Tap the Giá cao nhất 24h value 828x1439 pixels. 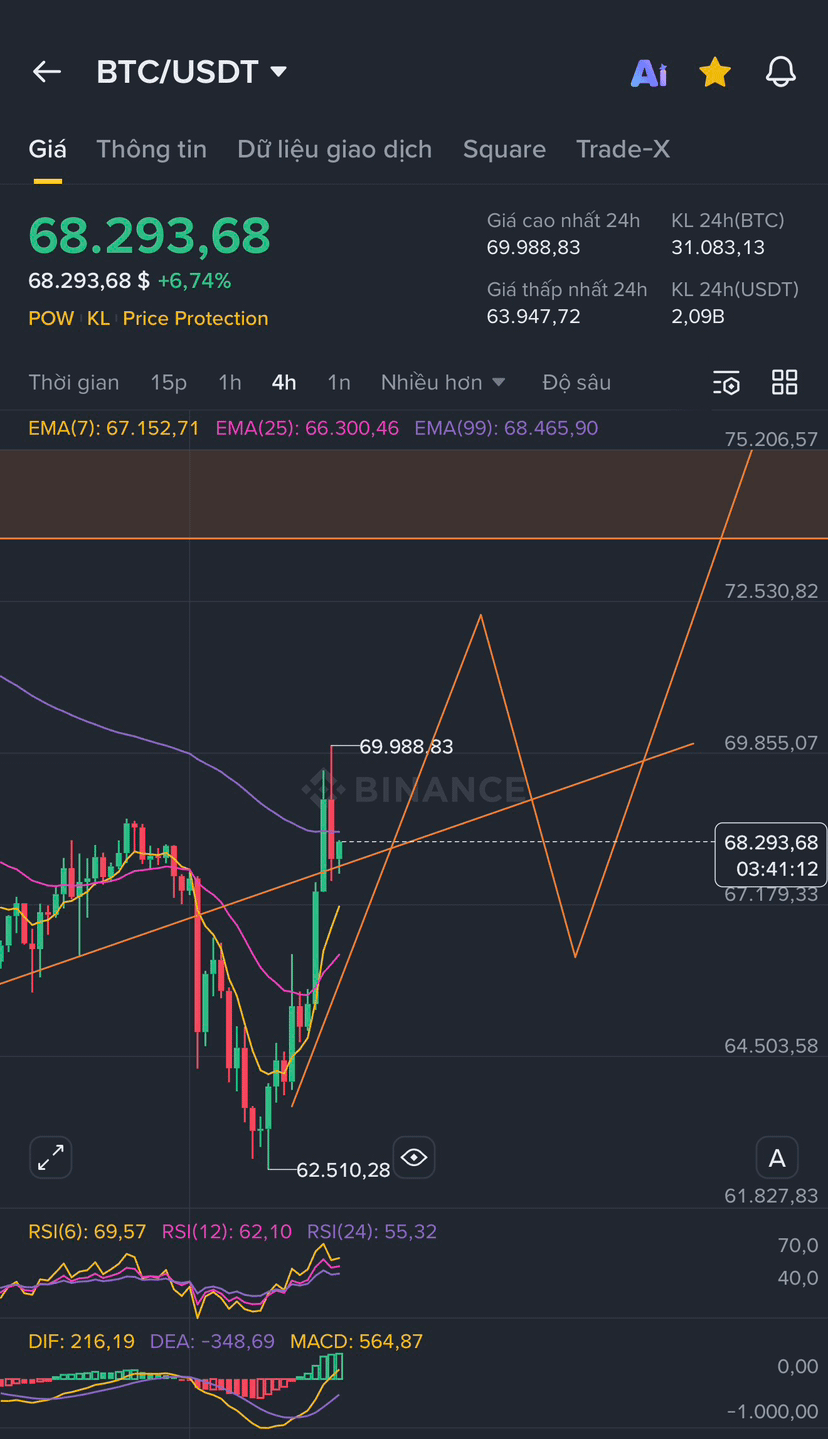coord(533,247)
